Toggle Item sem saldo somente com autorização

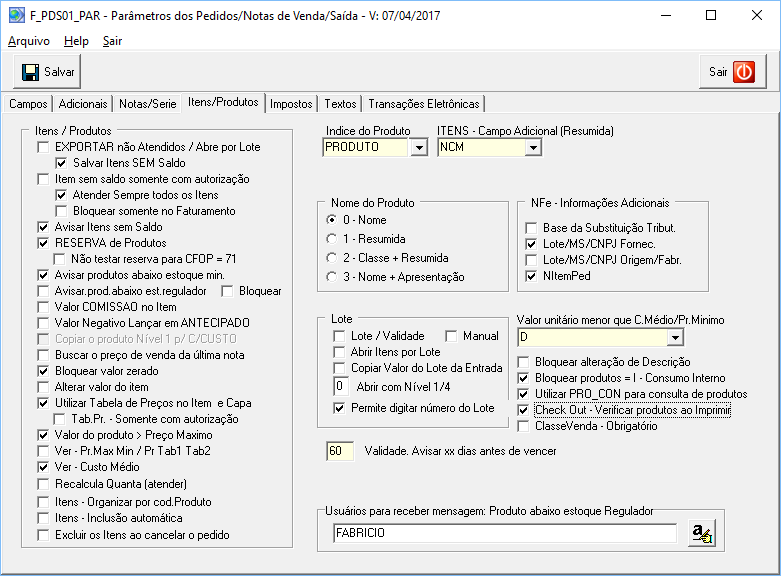[x=43, y=179]
